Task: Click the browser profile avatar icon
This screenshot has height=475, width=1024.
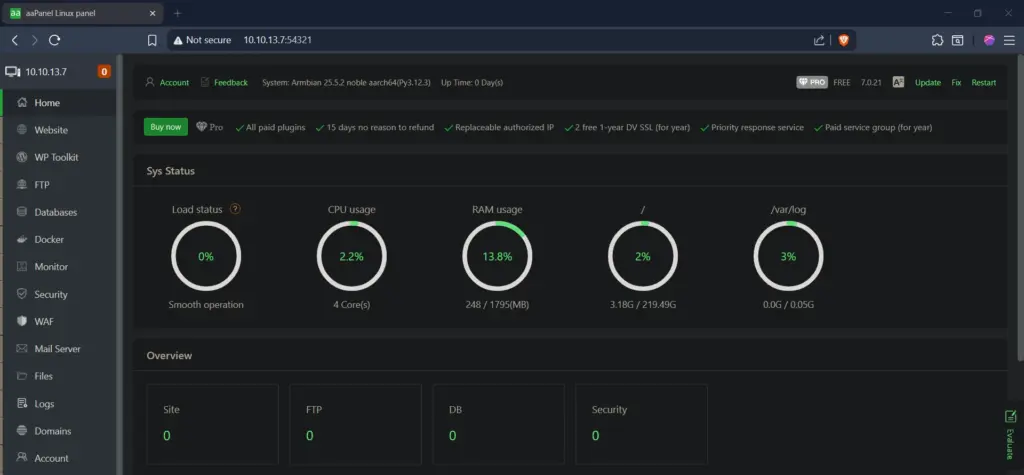Action: coord(989,40)
